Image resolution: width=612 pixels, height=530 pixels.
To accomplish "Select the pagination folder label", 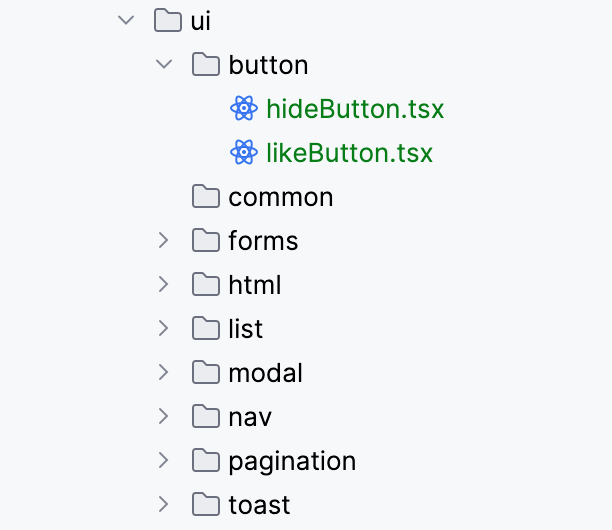I will tap(292, 461).
